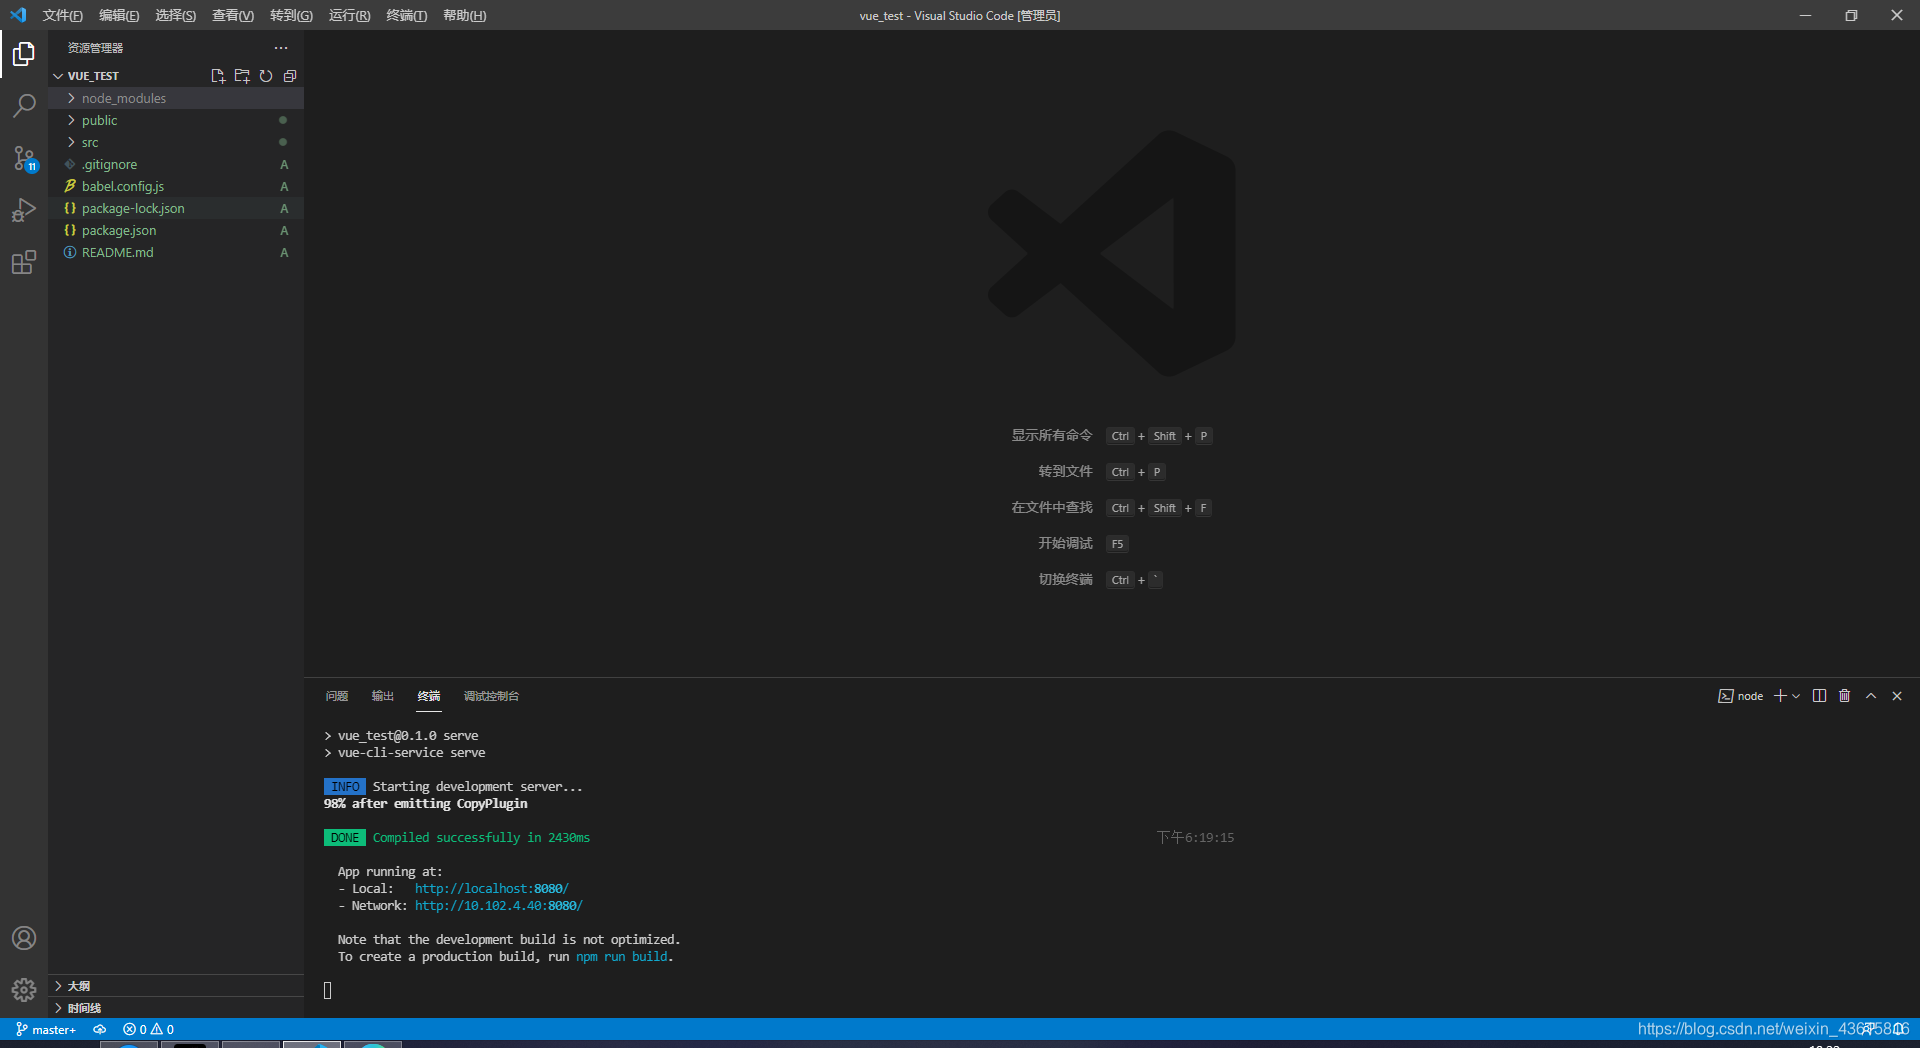Open babel.config.js file
Screen dimensions: 1920x1048
coord(175,186)
